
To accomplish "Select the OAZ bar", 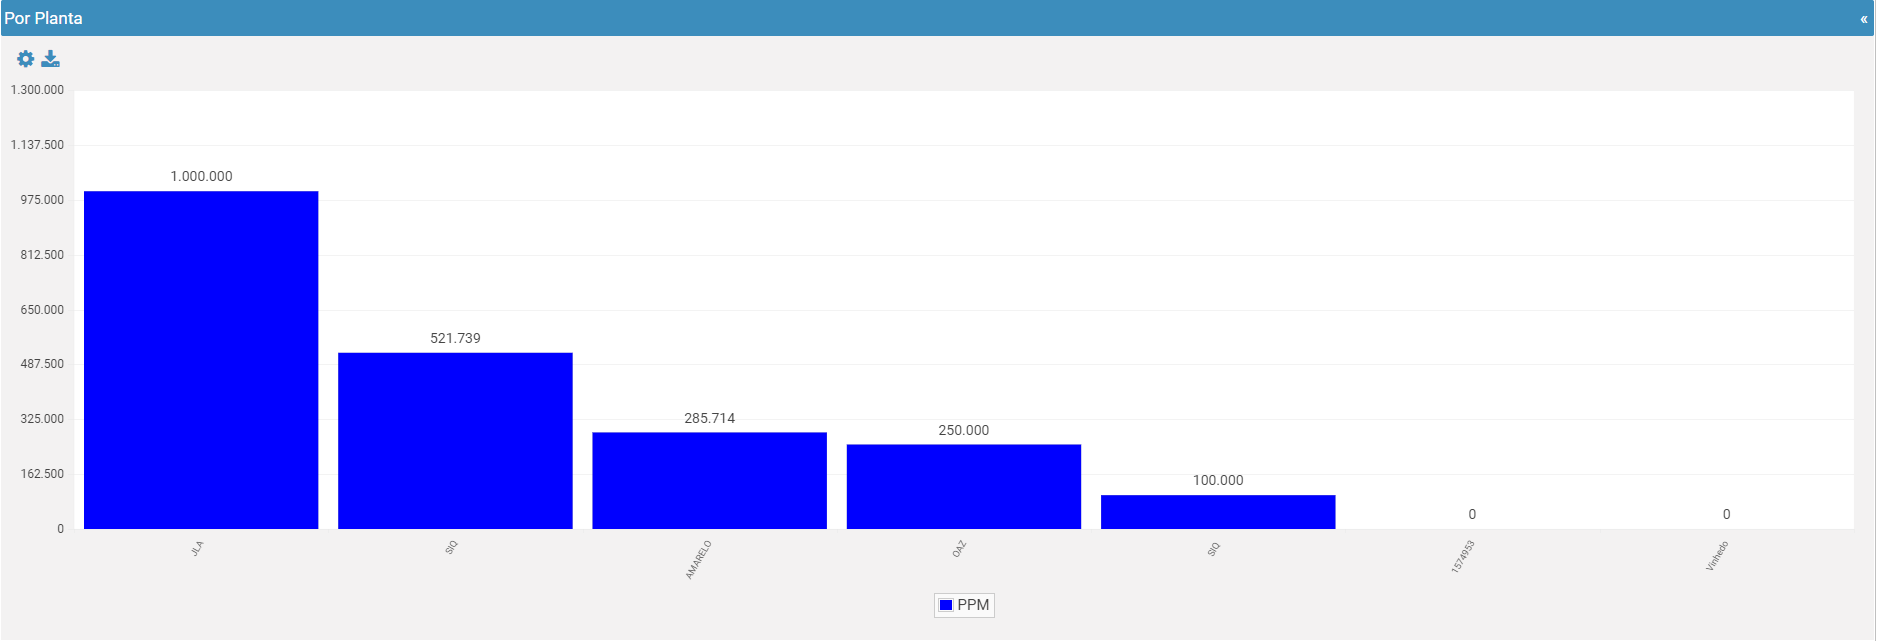I will pyautogui.click(x=964, y=487).
